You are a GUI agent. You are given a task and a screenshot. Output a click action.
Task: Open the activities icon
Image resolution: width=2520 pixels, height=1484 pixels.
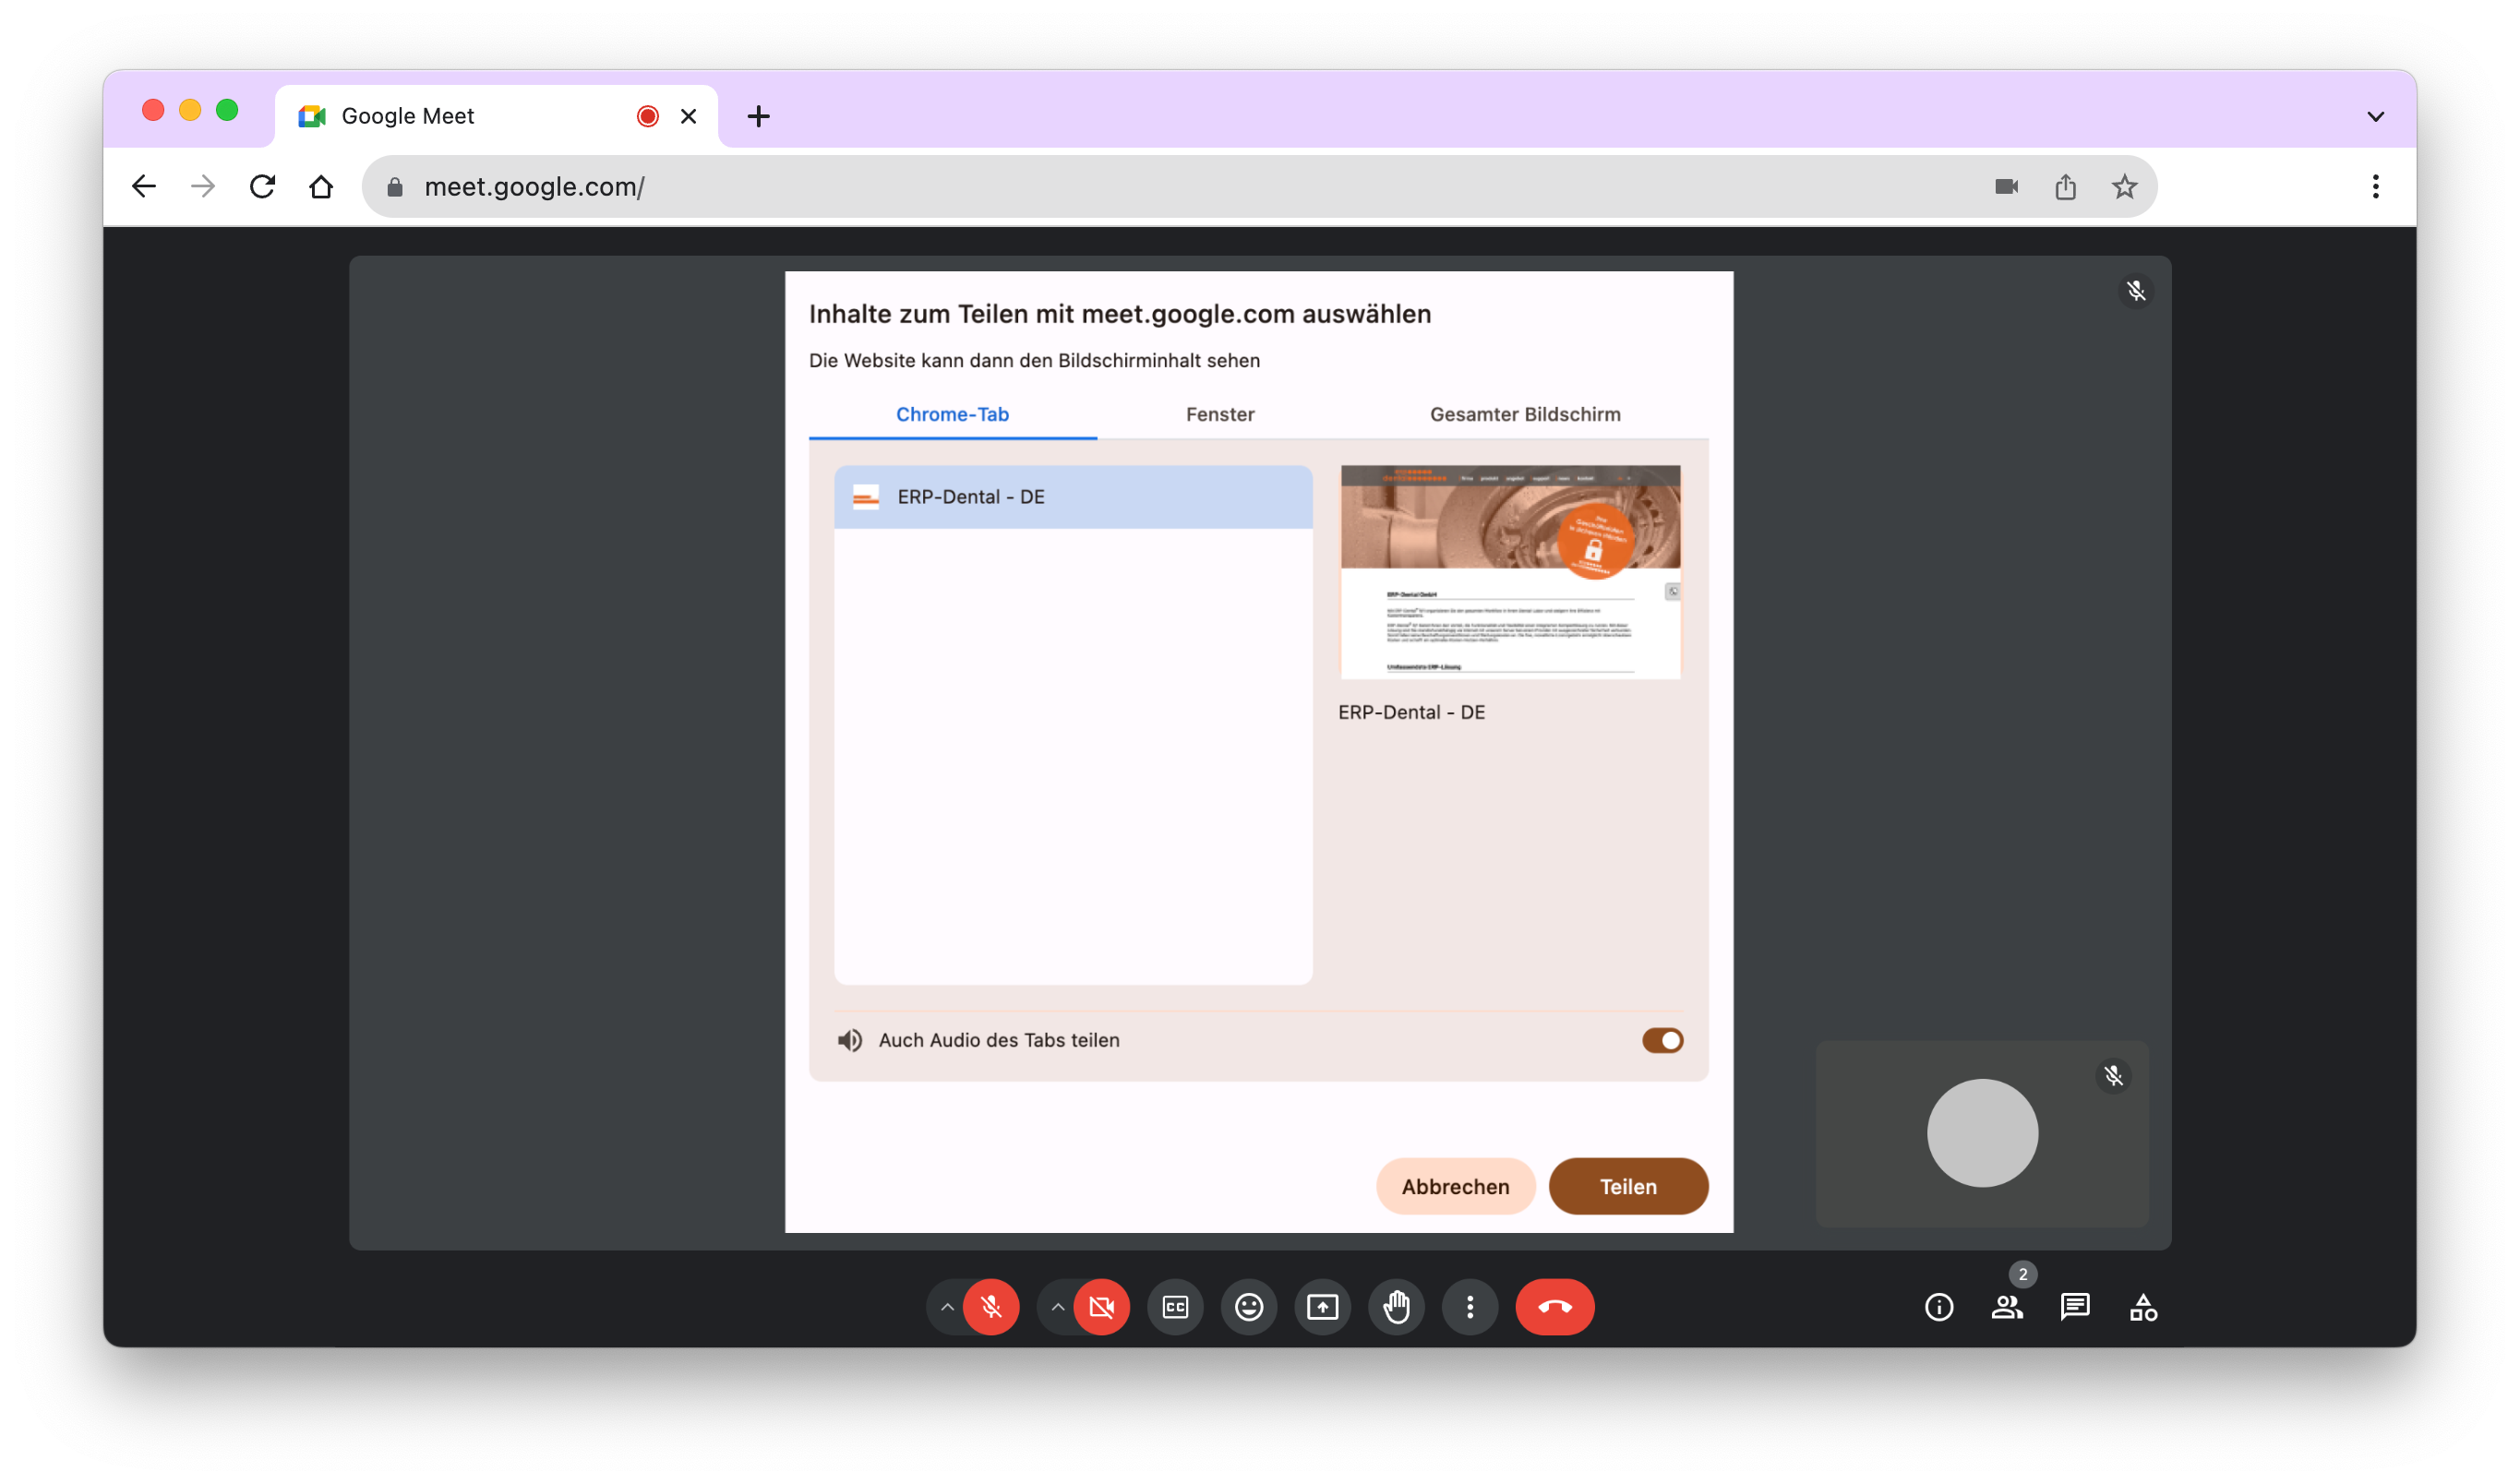point(2142,1306)
